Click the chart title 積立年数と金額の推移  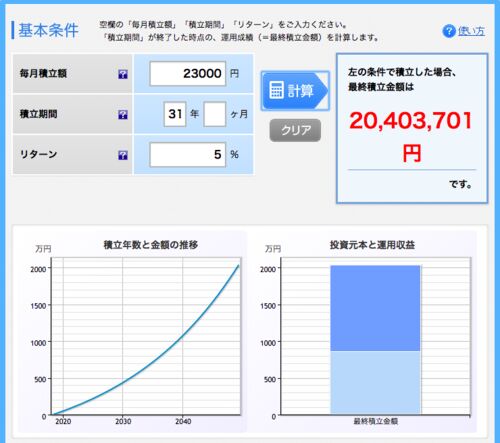pyautogui.click(x=151, y=245)
